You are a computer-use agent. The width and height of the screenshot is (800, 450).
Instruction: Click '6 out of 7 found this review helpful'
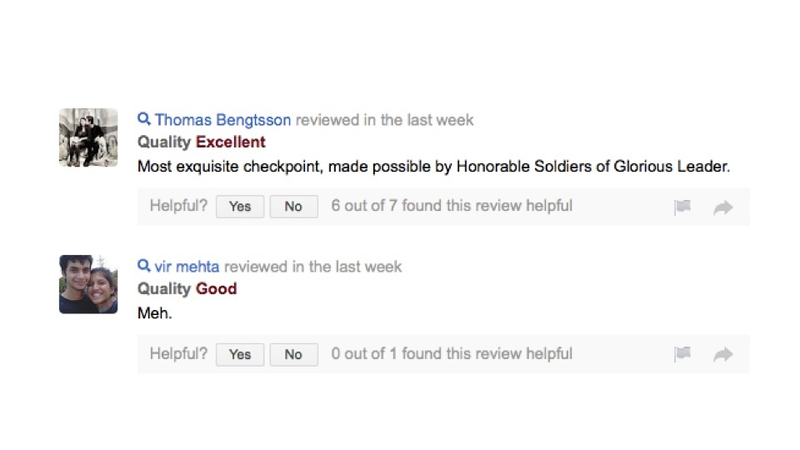coord(452,206)
